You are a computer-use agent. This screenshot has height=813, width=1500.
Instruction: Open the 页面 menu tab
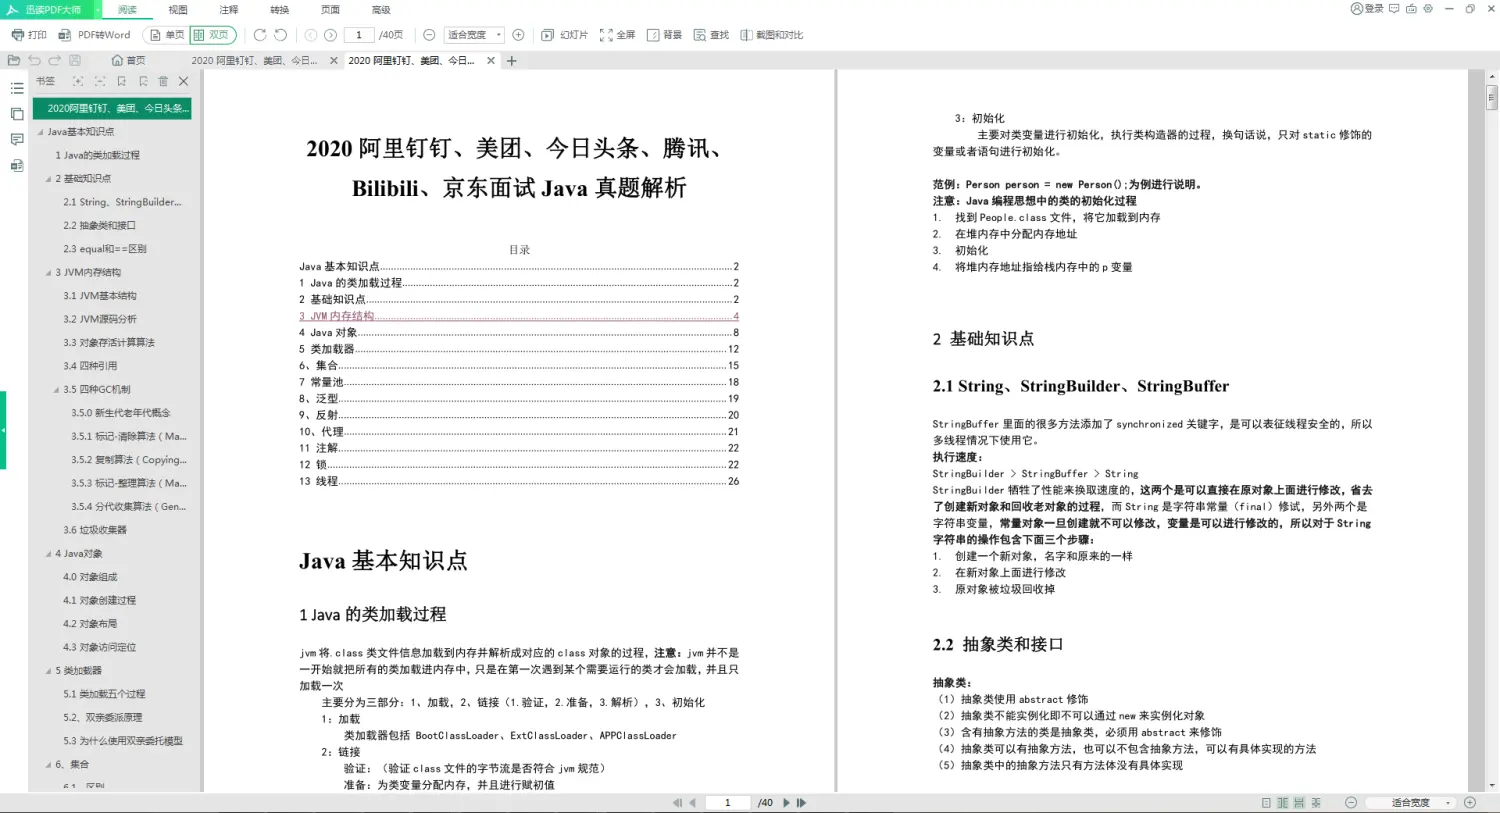tap(330, 10)
